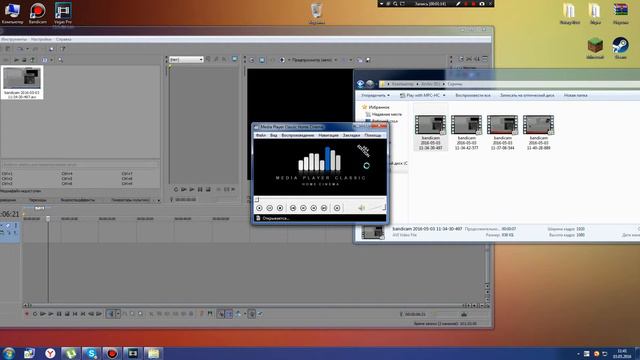Select Недавние места in Explorer sidebar

click(386, 114)
